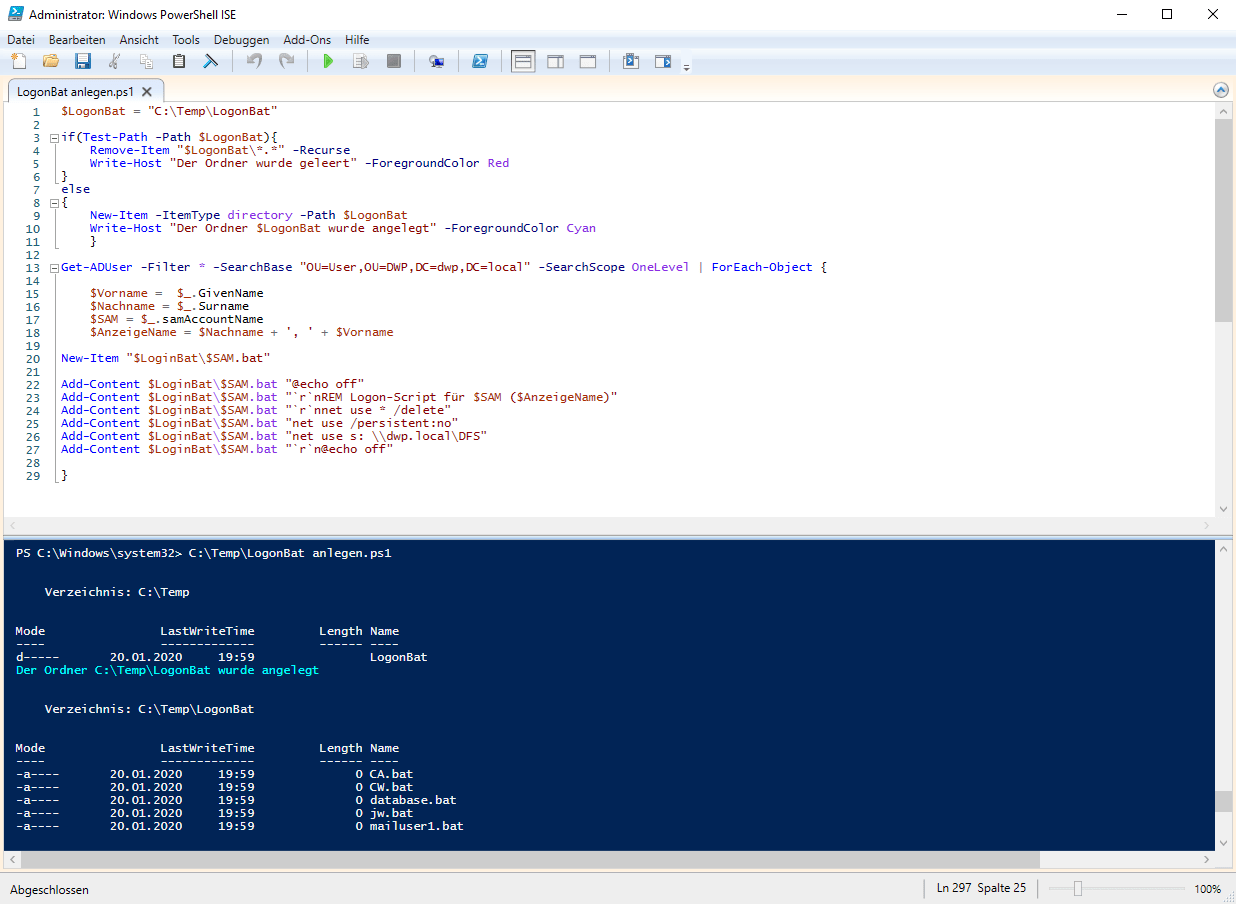Save the script with the disk icon

82,62
